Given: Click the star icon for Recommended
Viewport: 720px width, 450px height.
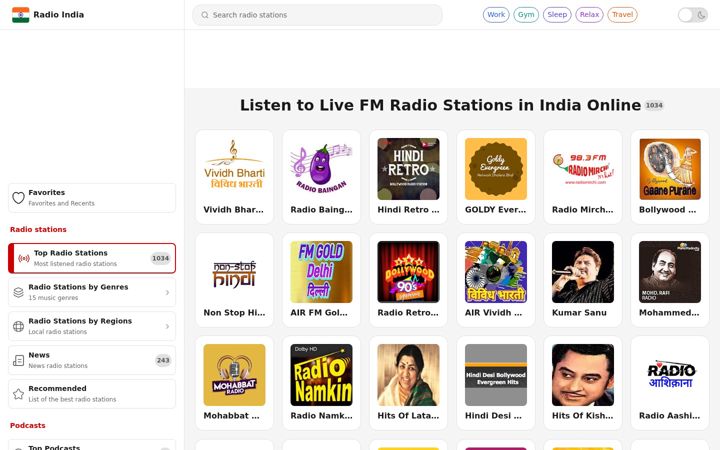Looking at the screenshot, I should 18,394.
